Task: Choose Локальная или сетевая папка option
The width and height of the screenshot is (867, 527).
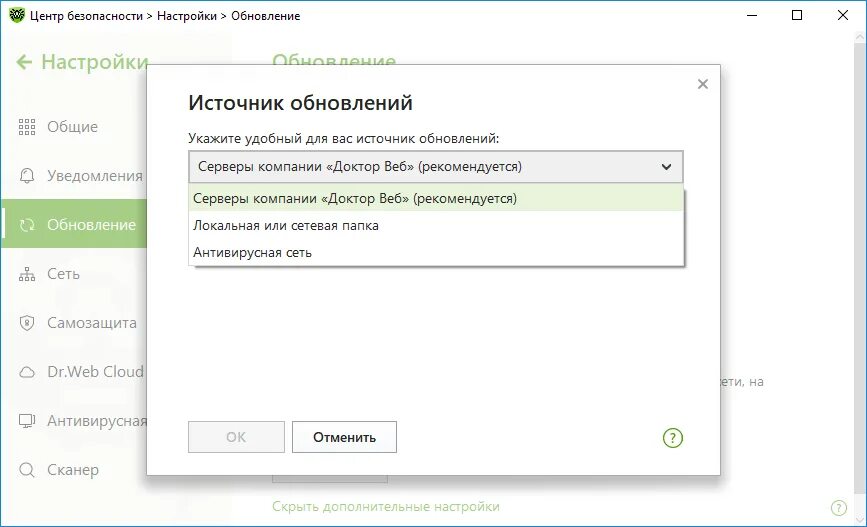Action: pos(436,226)
